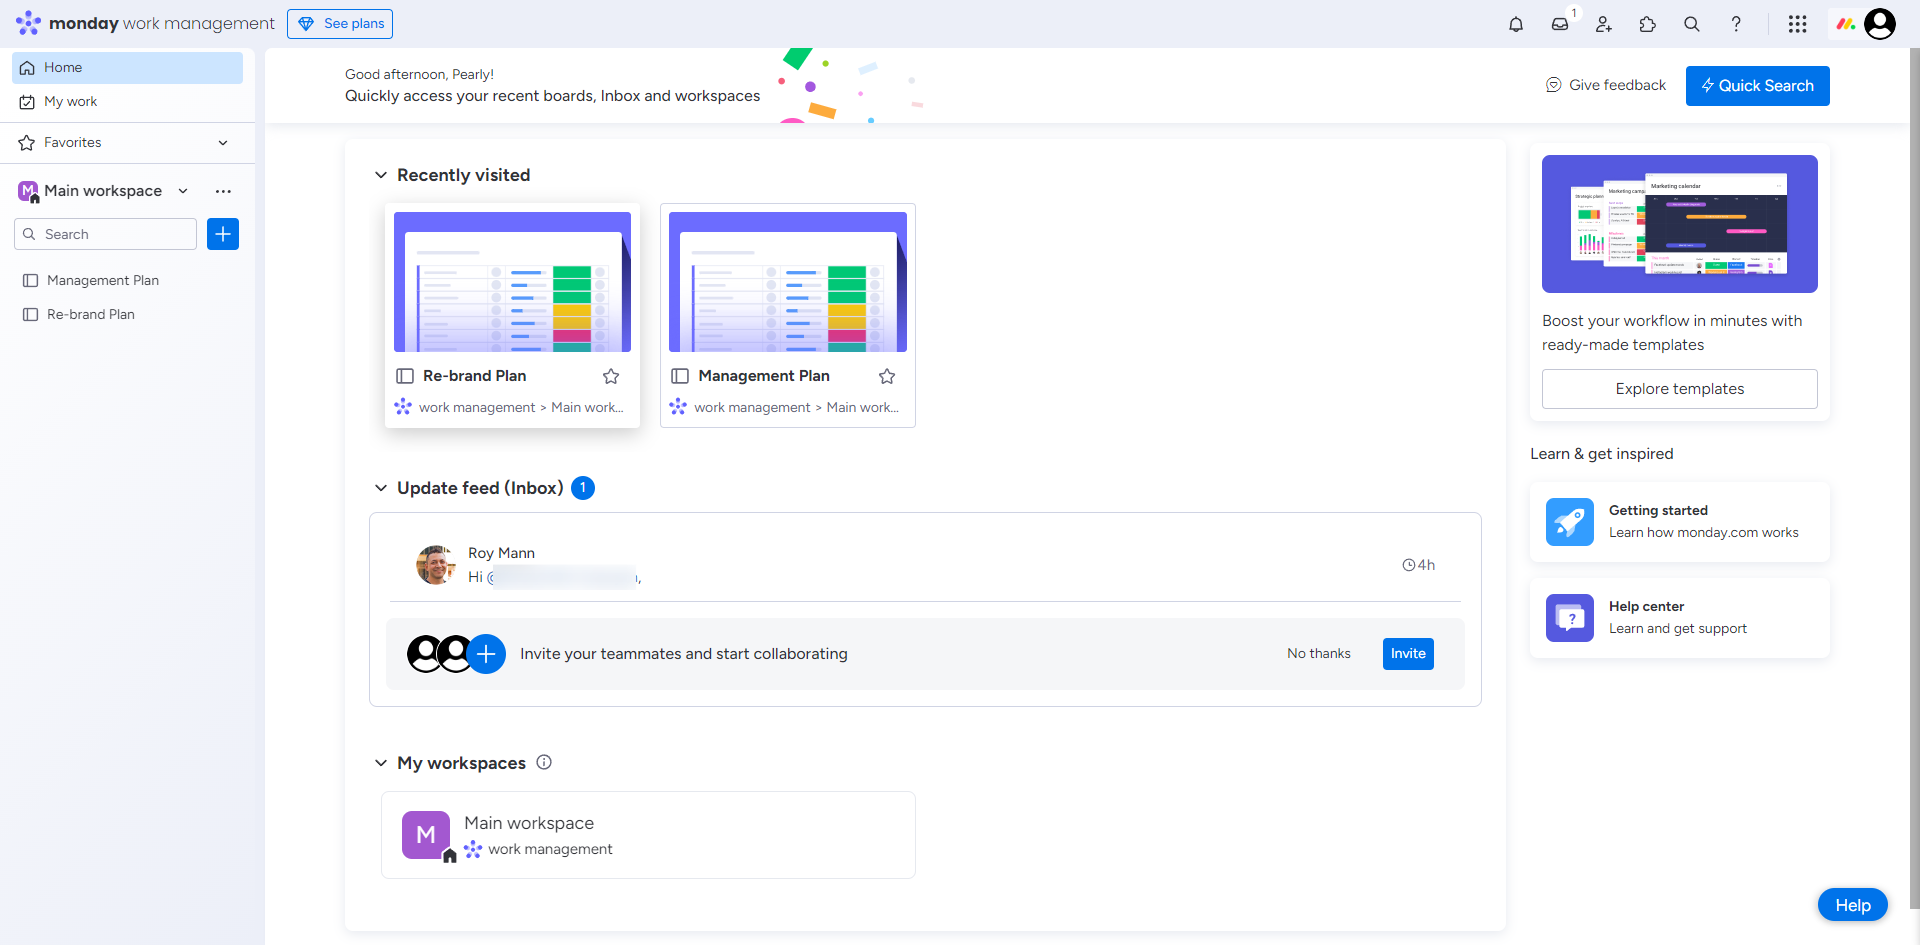Screen dimensions: 1920x945
Task: Click Roy Mann's avatar photo
Action: pyautogui.click(x=436, y=565)
